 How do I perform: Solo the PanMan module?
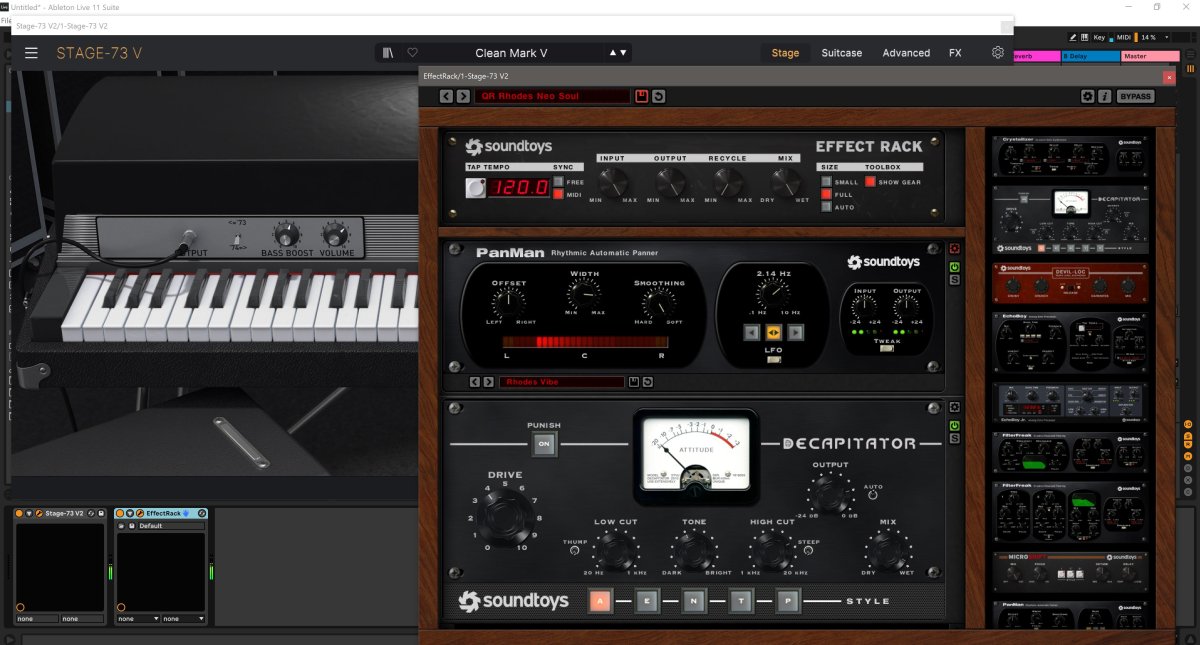point(955,279)
